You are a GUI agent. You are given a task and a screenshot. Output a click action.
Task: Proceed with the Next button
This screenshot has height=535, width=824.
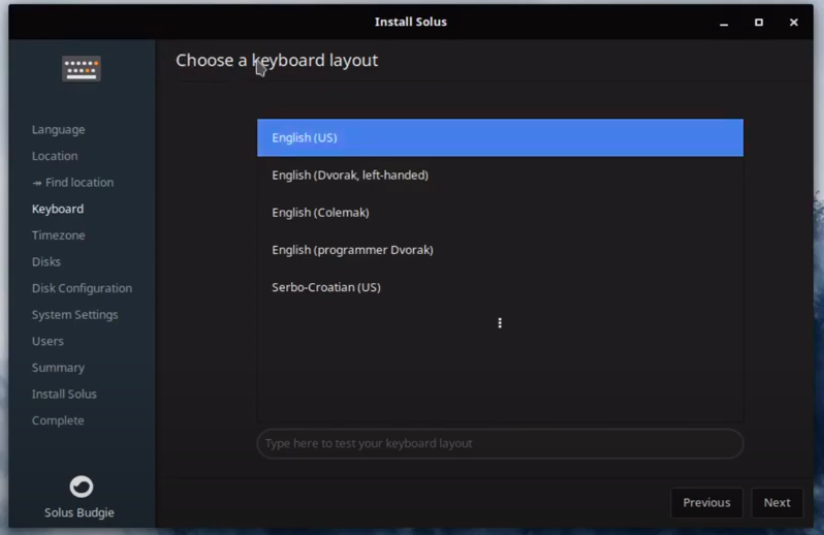tap(777, 502)
